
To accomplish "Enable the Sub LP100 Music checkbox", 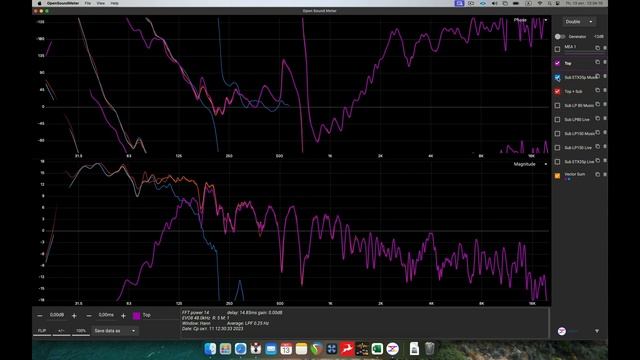I will [x=557, y=133].
